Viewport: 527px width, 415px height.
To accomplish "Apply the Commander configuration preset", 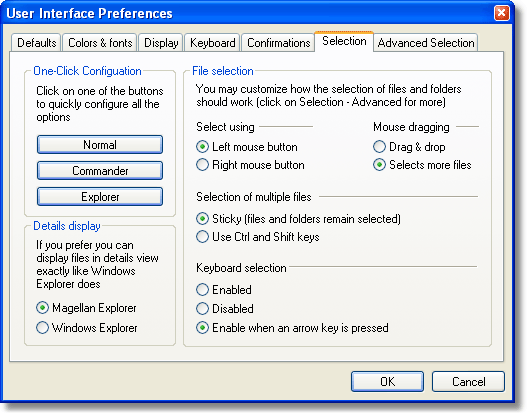I will click(x=100, y=171).
